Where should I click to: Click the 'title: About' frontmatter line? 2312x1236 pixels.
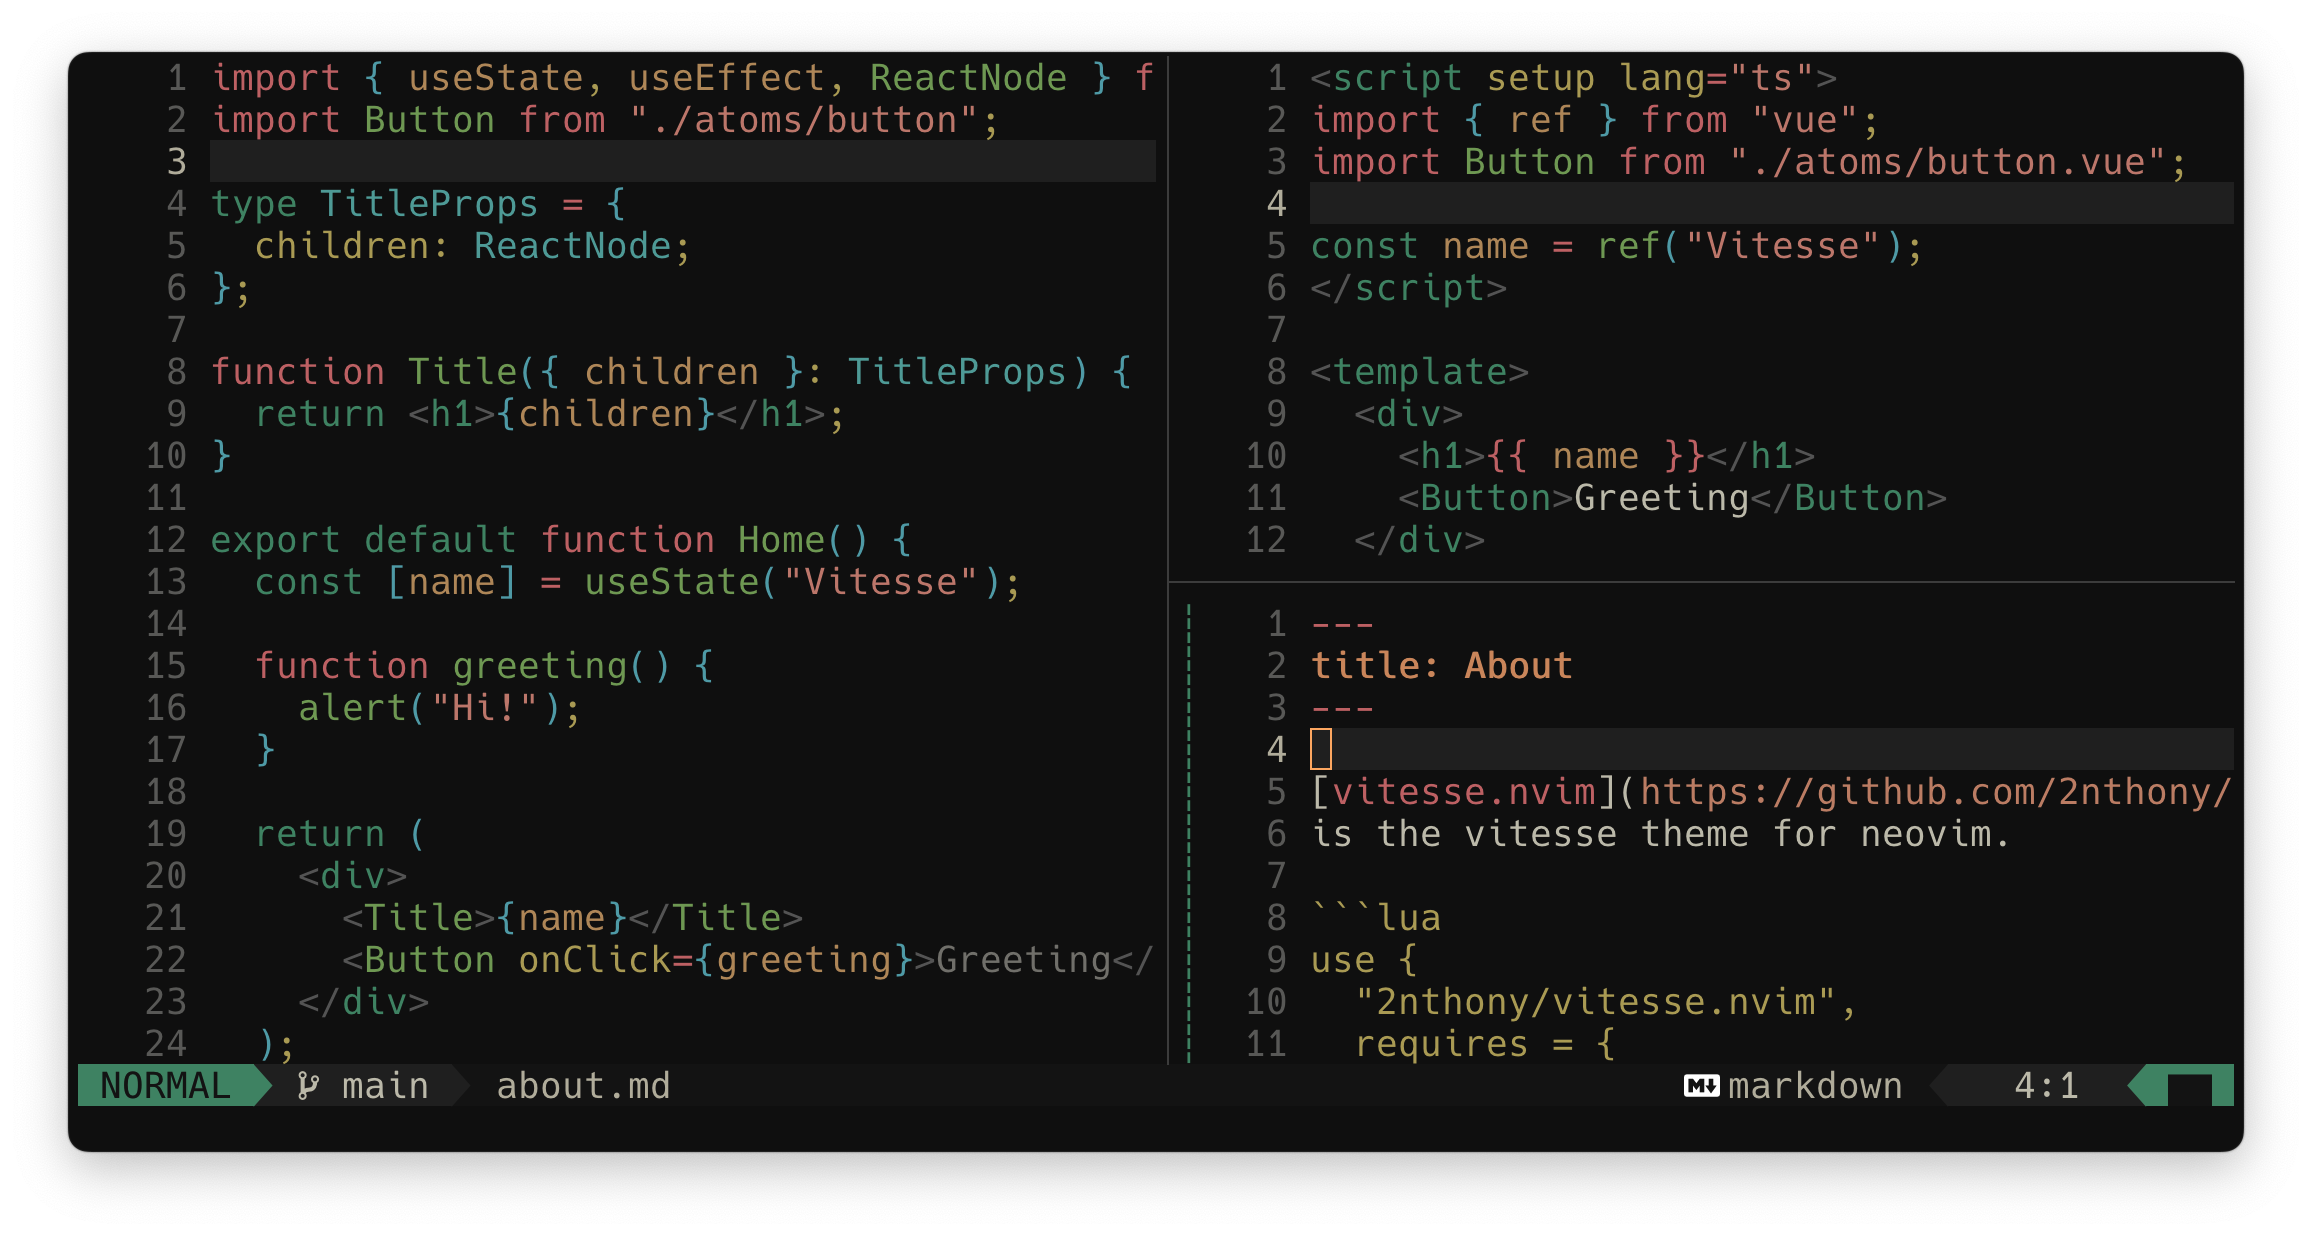pyautogui.click(x=1441, y=666)
